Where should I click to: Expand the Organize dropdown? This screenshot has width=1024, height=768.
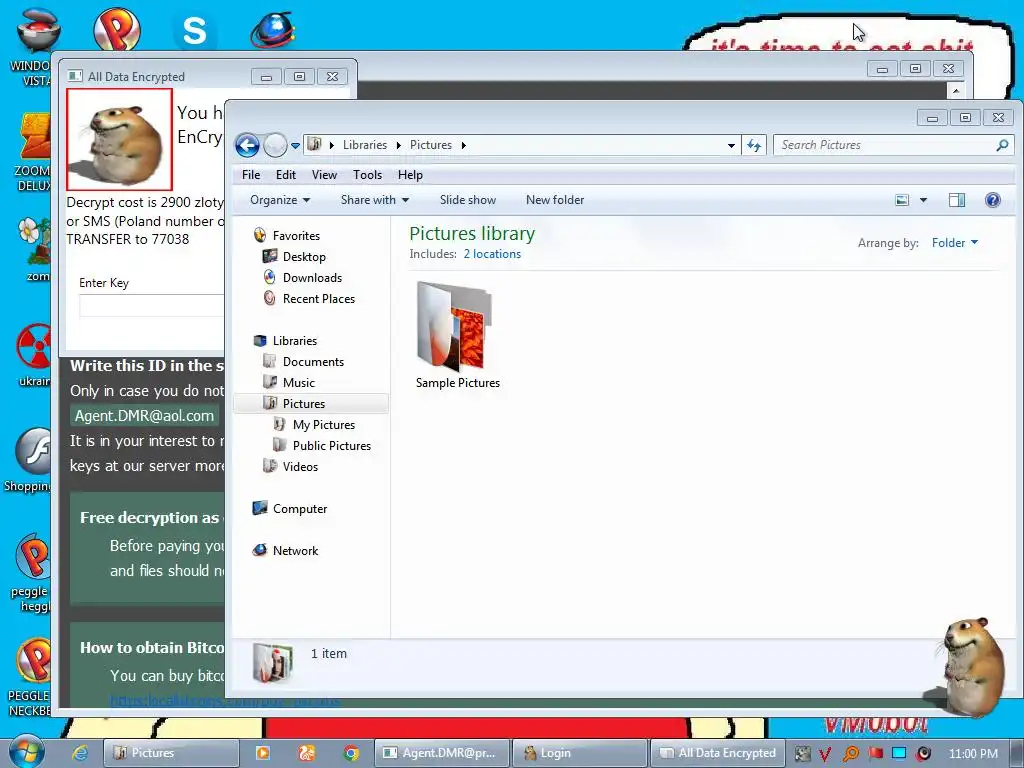coord(280,200)
